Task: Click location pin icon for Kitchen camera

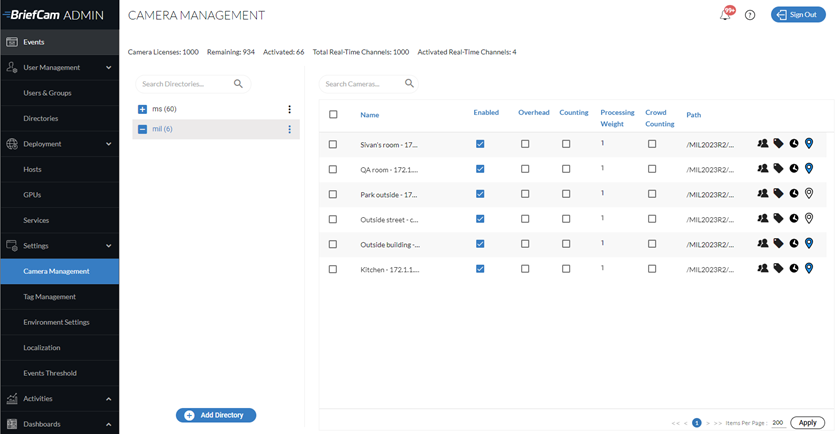Action: click(x=809, y=268)
